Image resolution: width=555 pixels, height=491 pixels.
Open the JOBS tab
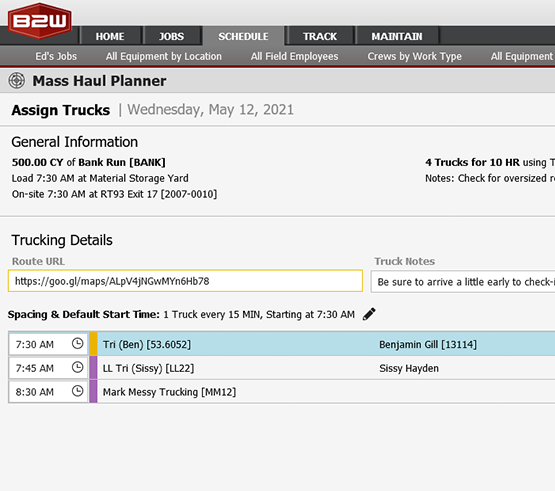click(x=172, y=36)
